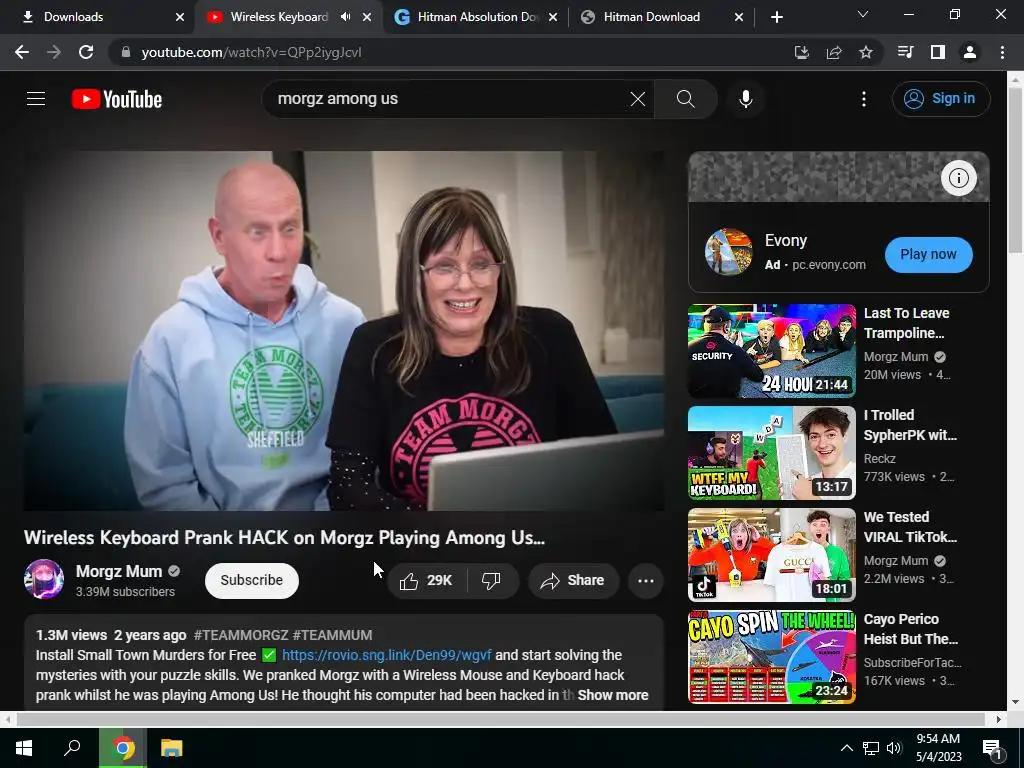1024x768 pixels.
Task: Mute tab via speaker icon
Action: coord(345,17)
